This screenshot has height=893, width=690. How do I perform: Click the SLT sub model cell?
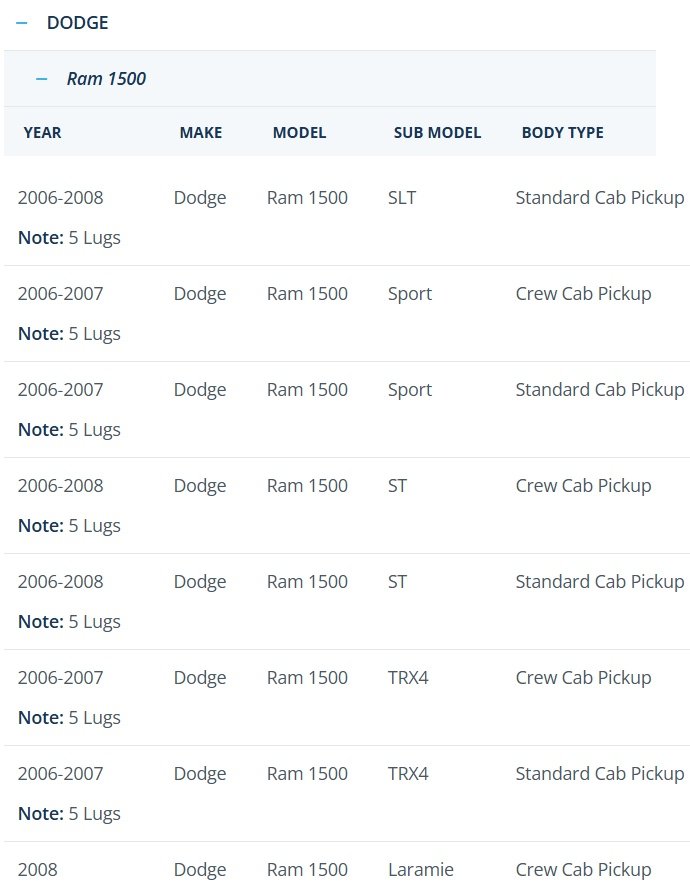402,198
